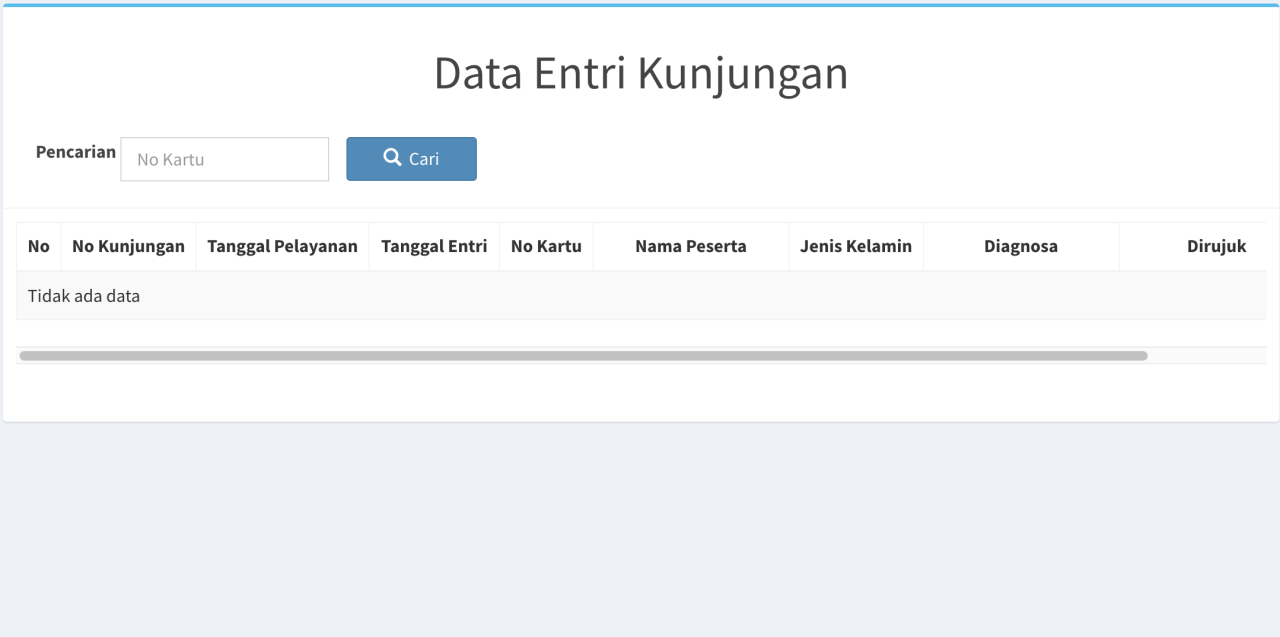Click the Tanggal Pelayanan column header
This screenshot has height=637, width=1280.
(x=282, y=246)
